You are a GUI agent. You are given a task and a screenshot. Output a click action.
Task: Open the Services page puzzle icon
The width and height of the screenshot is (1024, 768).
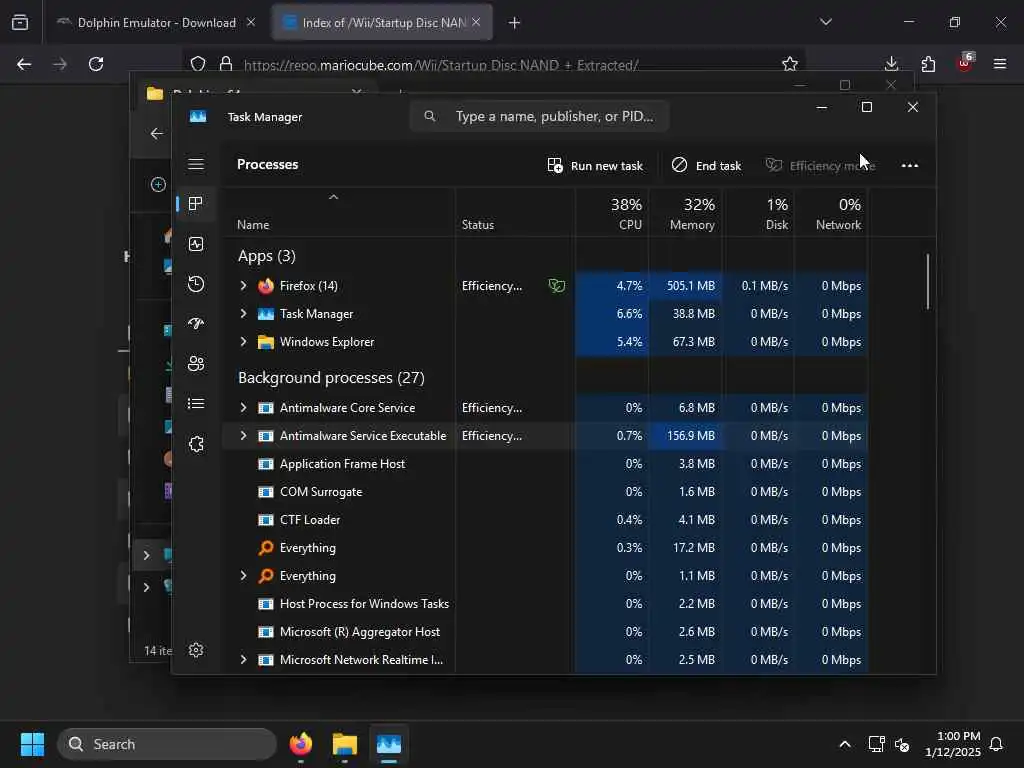pos(196,444)
